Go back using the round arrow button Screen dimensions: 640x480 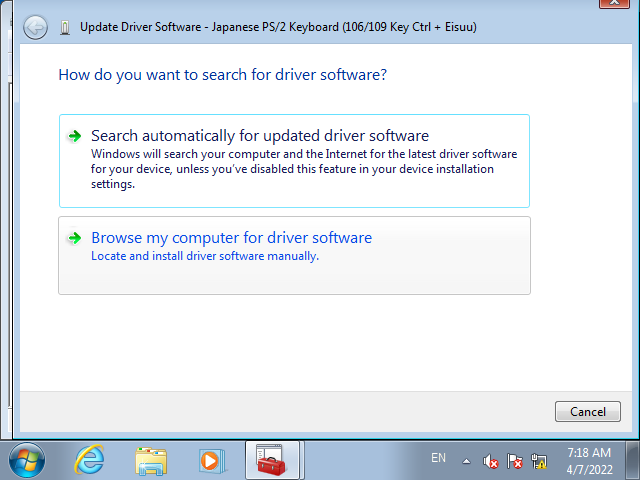point(35,27)
